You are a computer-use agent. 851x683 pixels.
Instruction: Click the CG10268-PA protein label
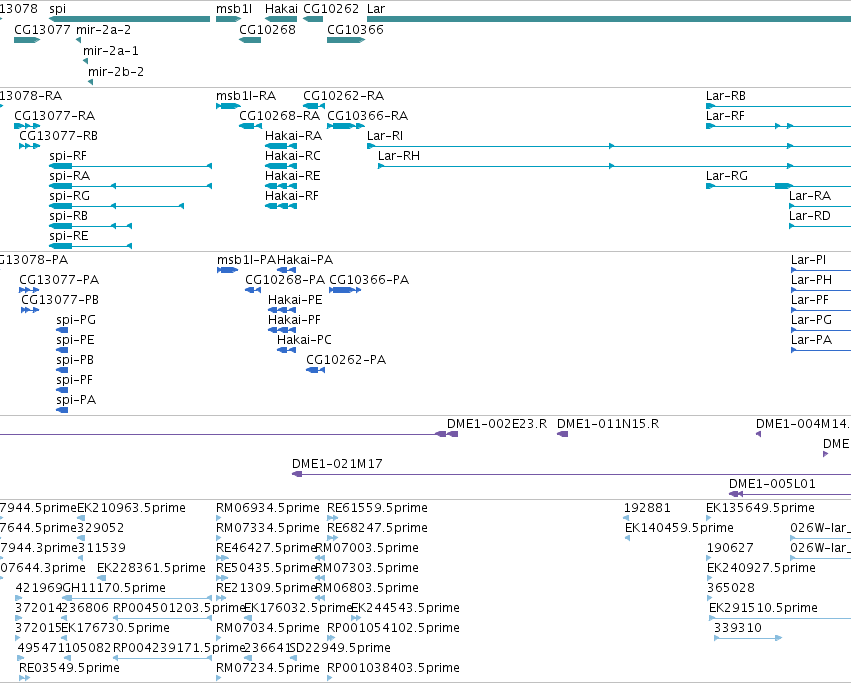tap(285, 280)
